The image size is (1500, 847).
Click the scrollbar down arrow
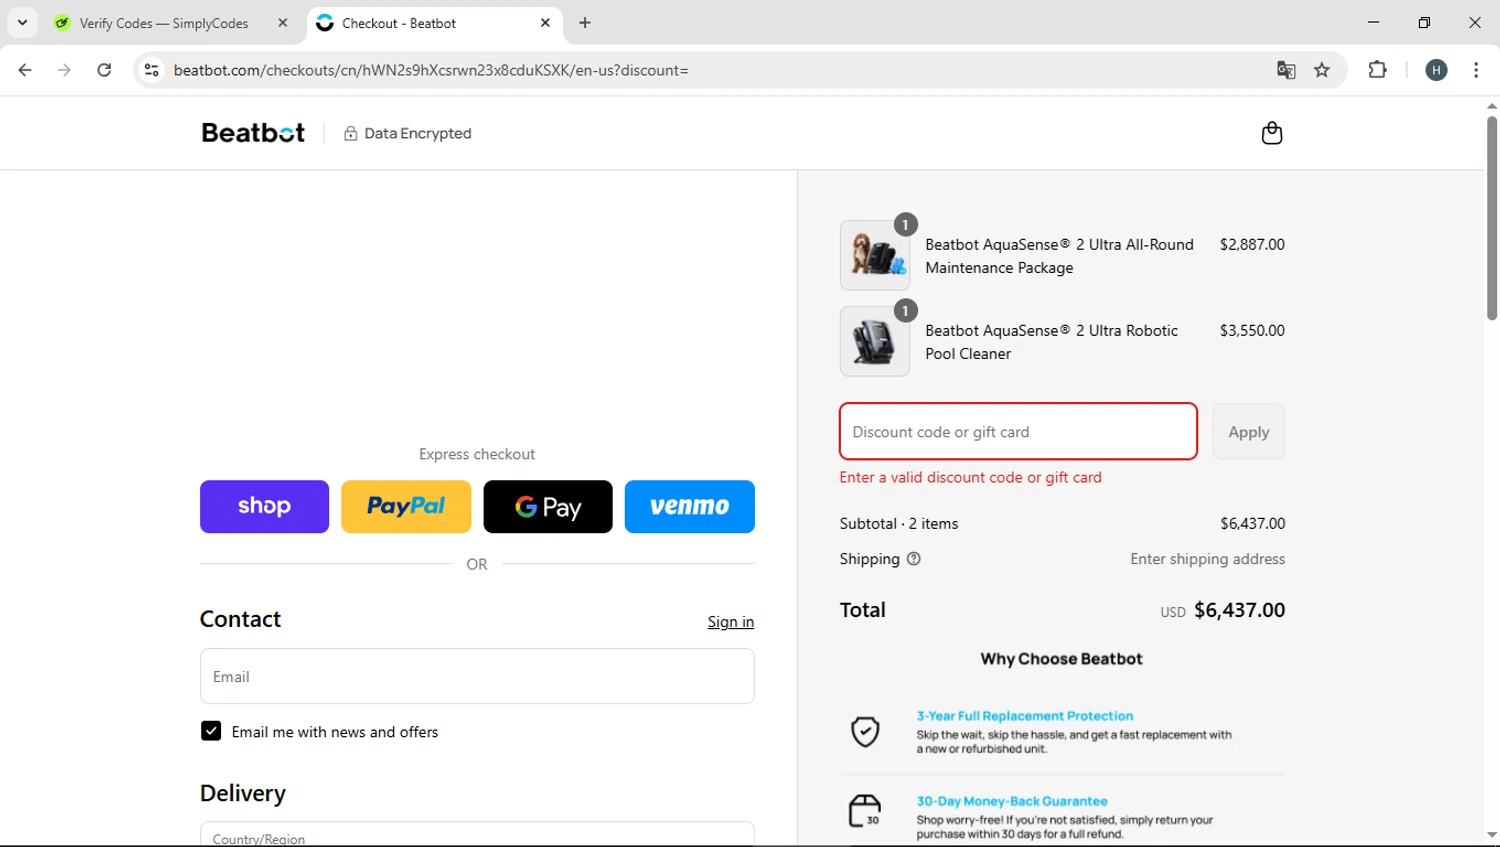click(x=1491, y=835)
